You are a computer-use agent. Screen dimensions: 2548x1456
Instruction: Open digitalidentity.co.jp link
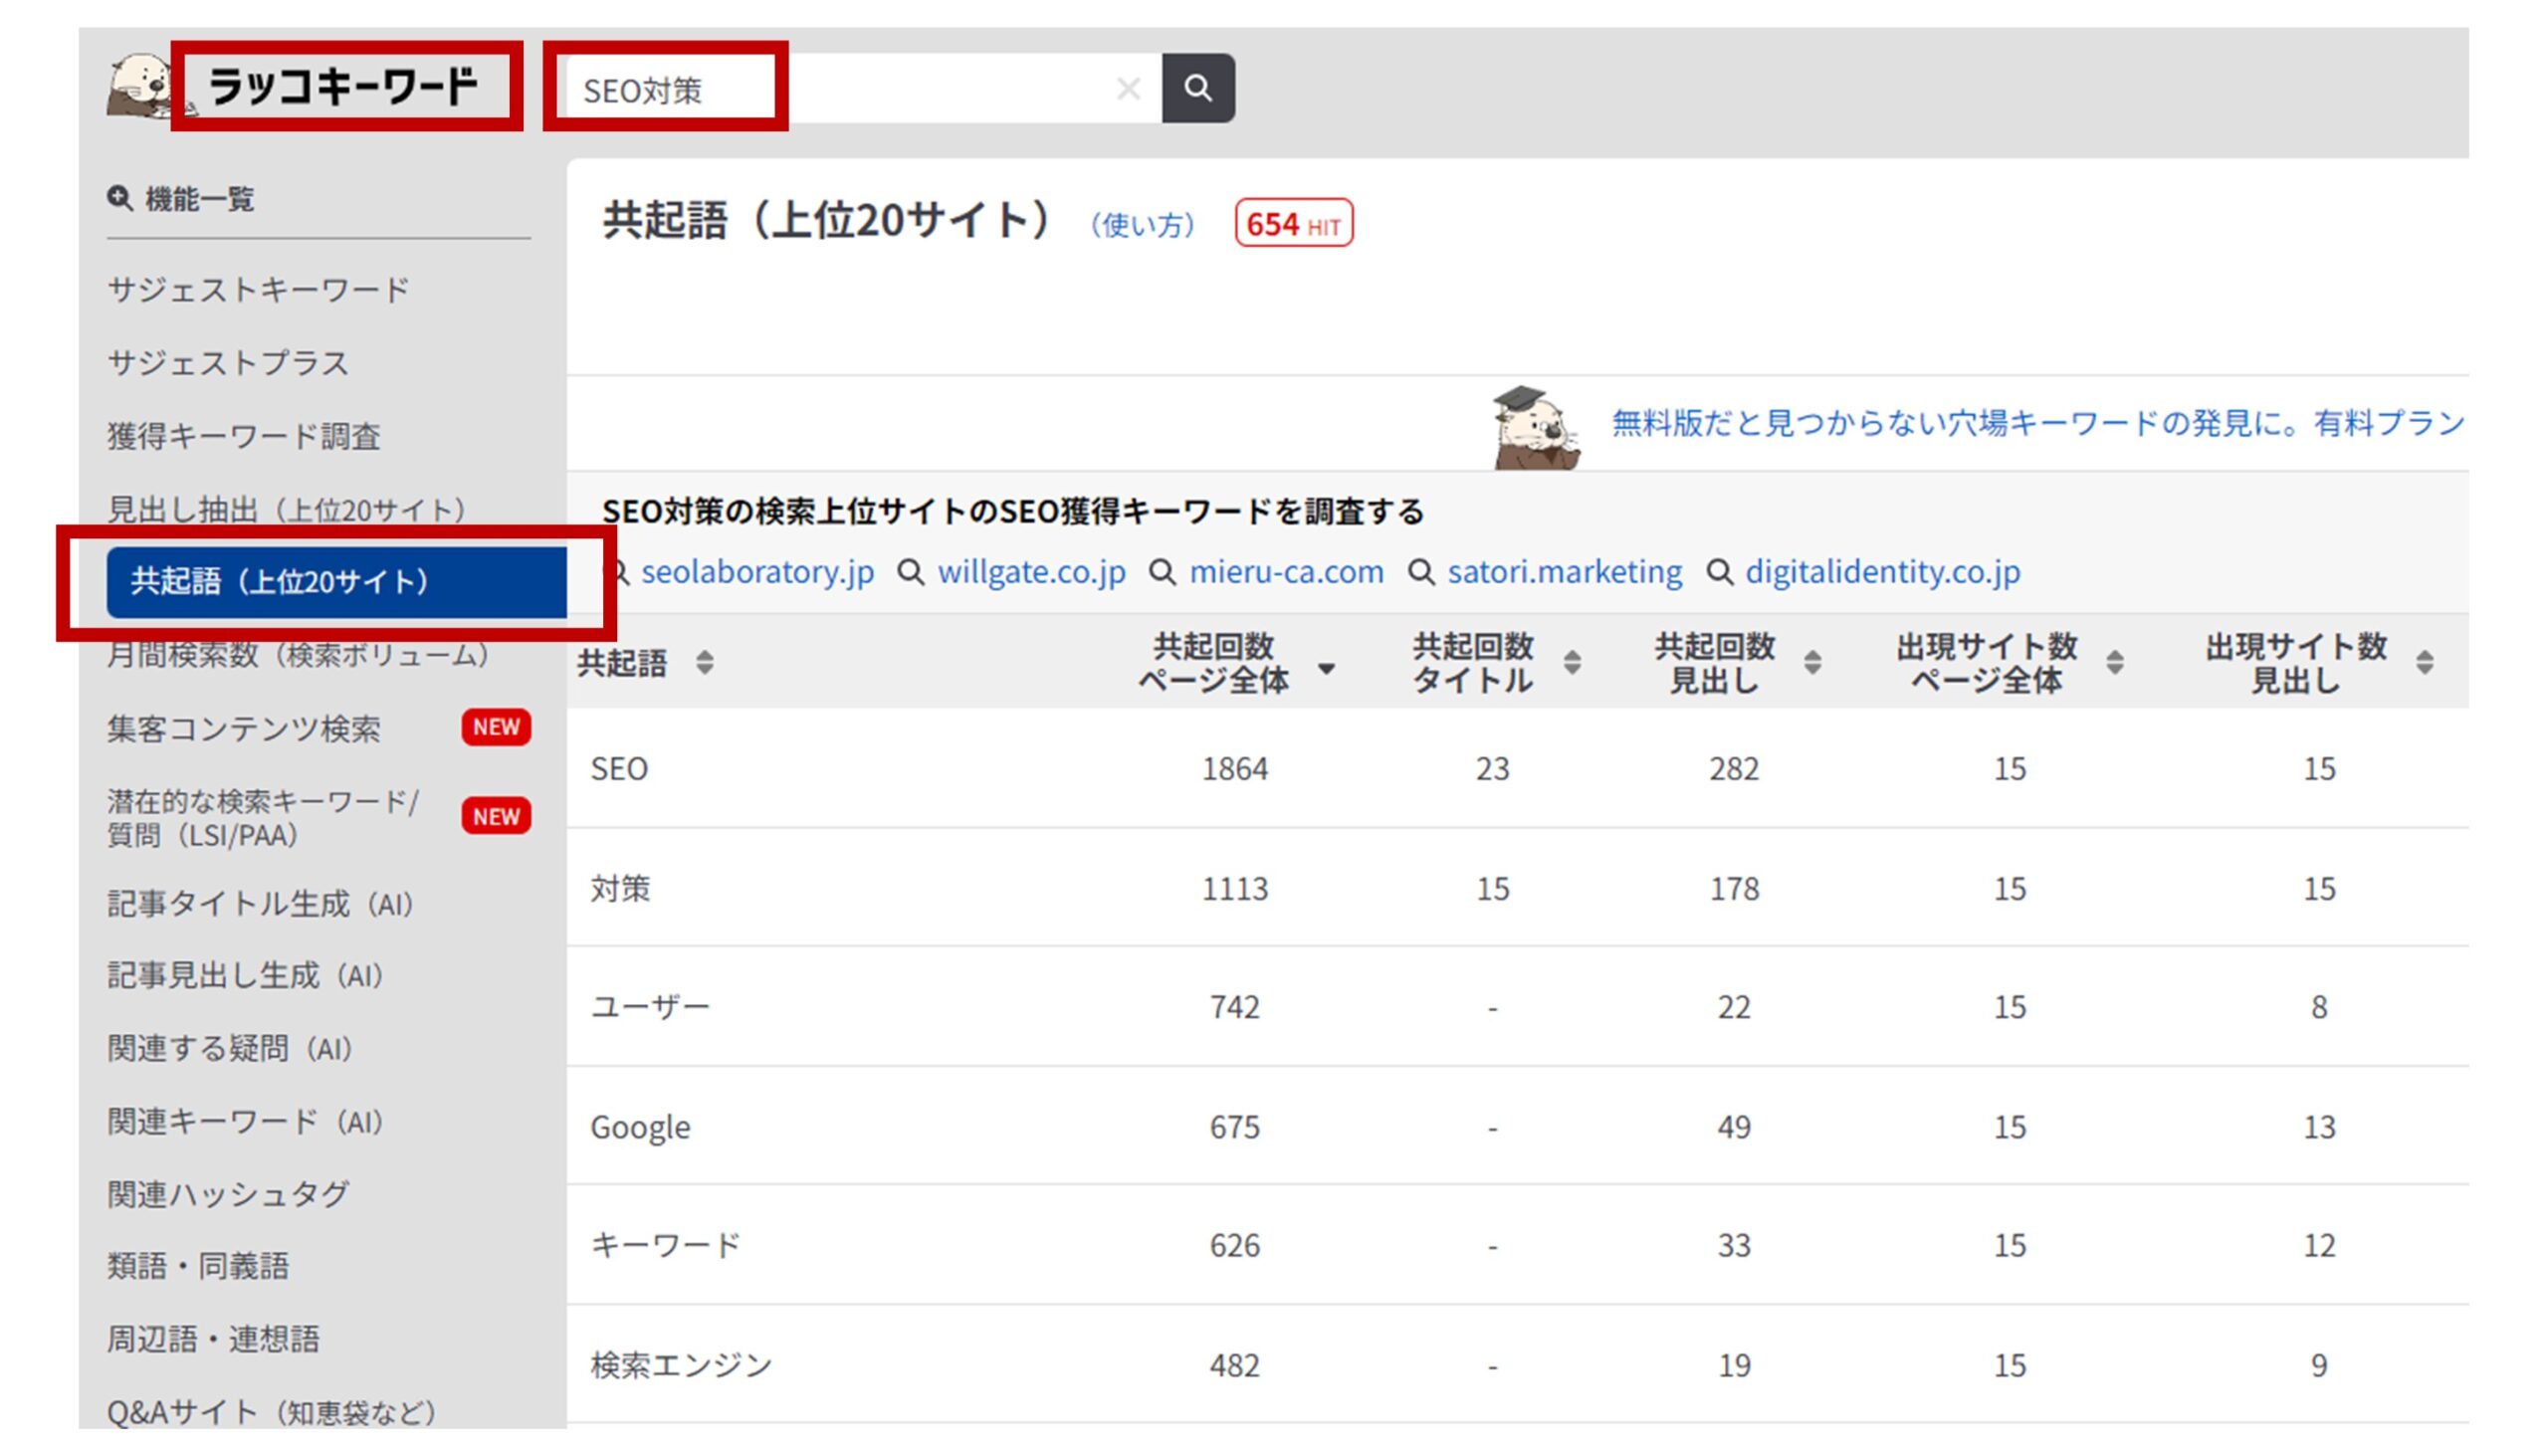pyautogui.click(x=1883, y=573)
